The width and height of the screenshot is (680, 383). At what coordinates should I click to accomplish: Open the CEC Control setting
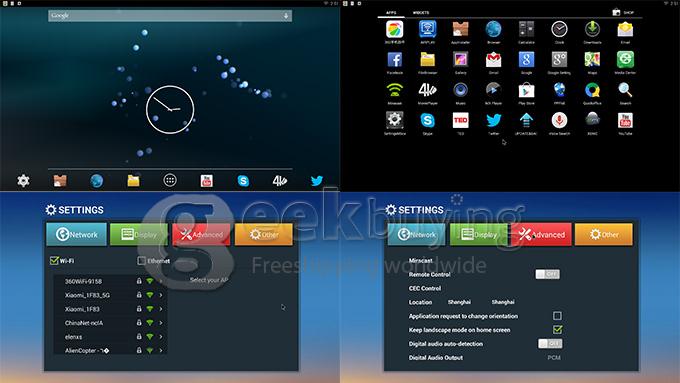(x=425, y=288)
